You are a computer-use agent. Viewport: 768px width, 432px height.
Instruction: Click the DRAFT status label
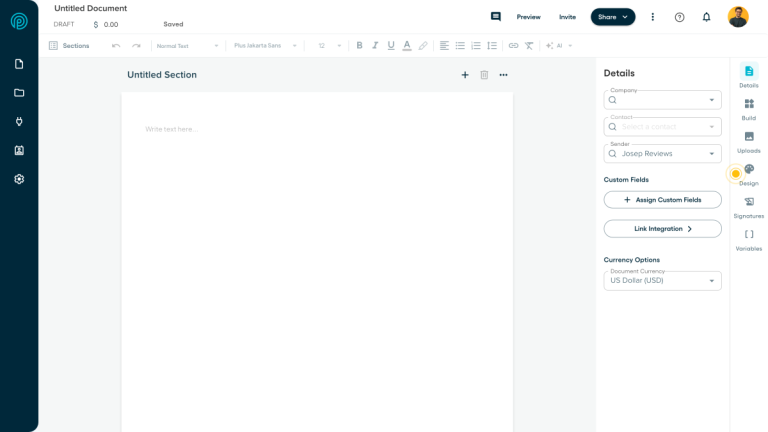(x=64, y=24)
